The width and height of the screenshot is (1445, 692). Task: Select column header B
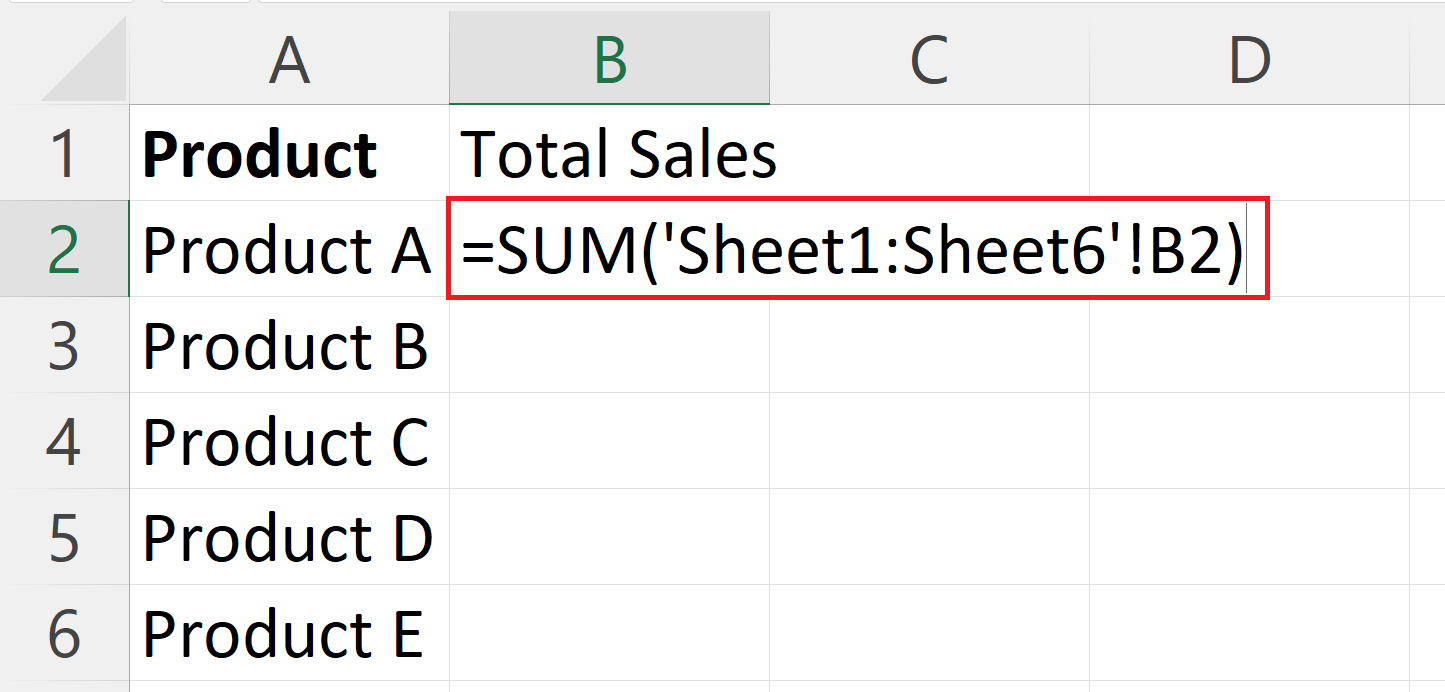[610, 57]
